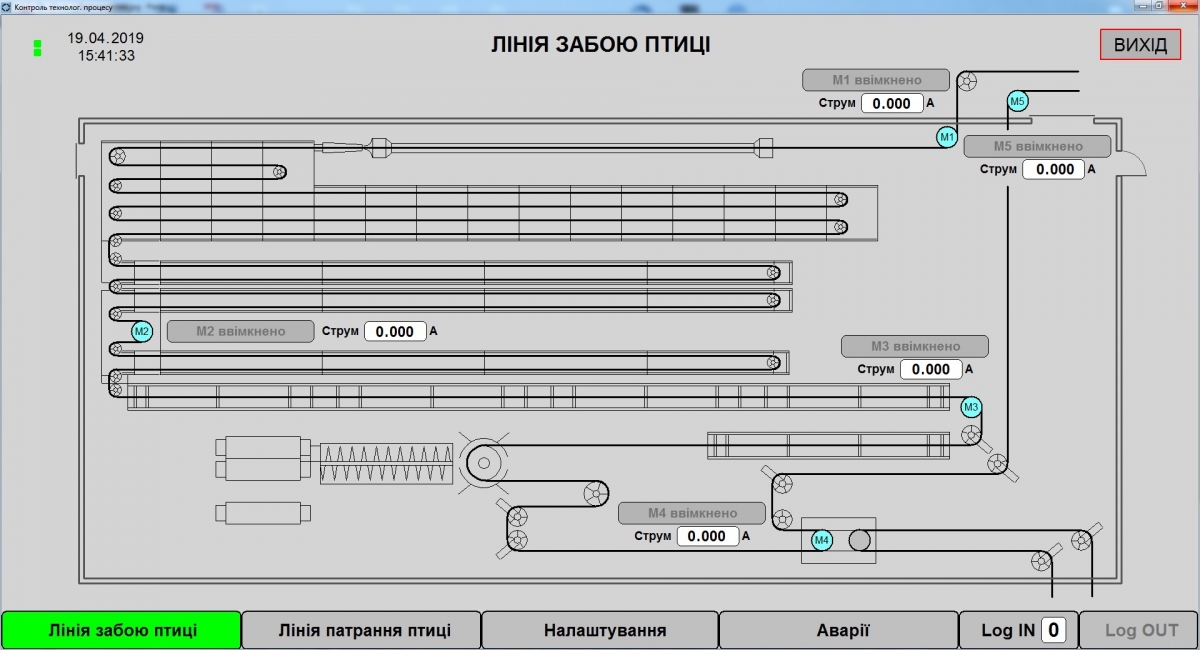Toggle the M1 ввімкнено button
This screenshot has width=1200, height=650.
876,80
